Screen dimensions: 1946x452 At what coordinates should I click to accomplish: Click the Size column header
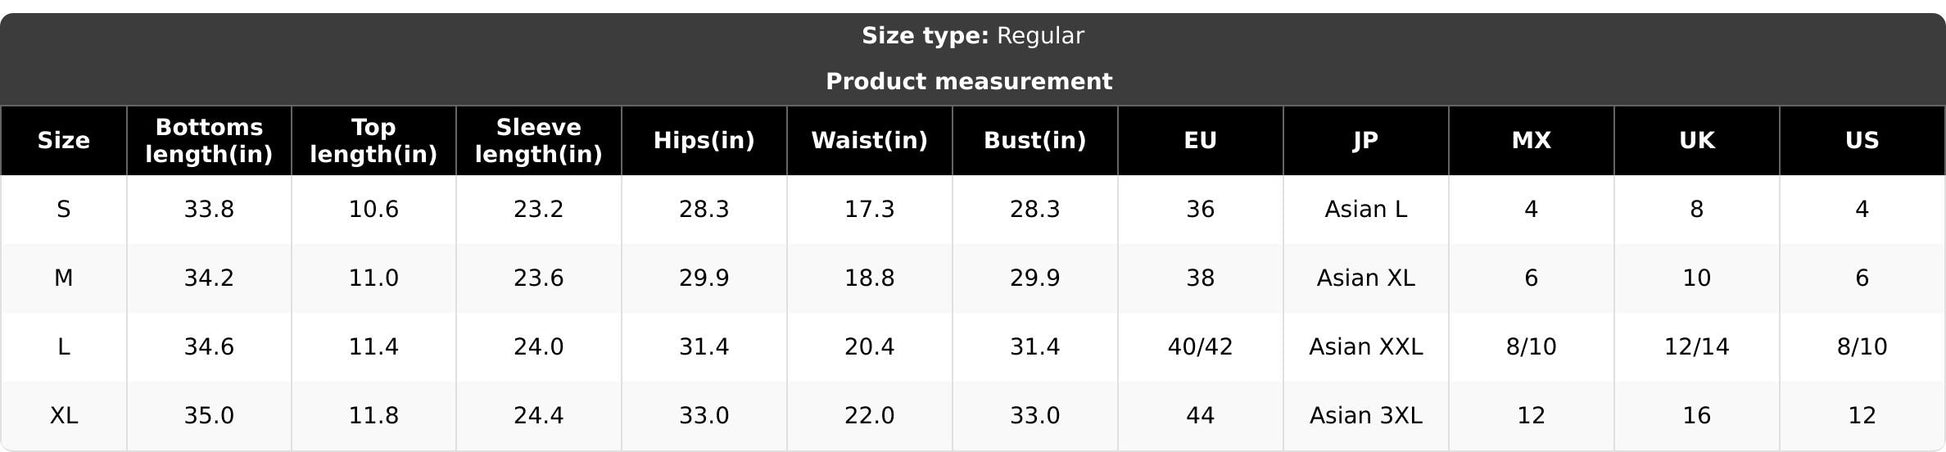click(63, 140)
